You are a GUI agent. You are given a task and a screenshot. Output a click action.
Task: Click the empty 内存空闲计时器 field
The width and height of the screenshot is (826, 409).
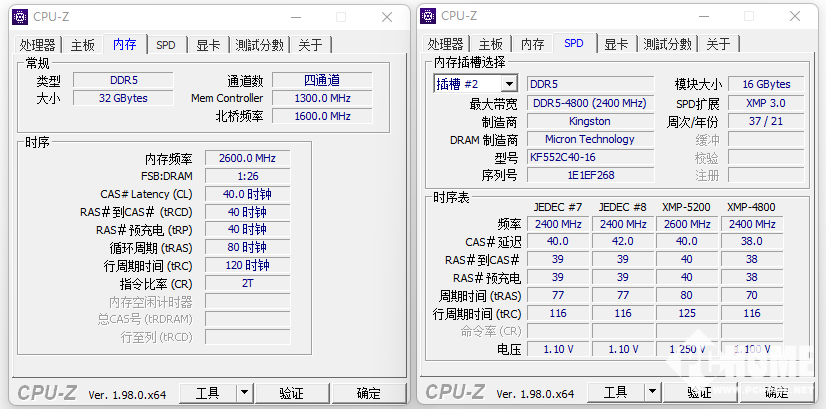248,301
